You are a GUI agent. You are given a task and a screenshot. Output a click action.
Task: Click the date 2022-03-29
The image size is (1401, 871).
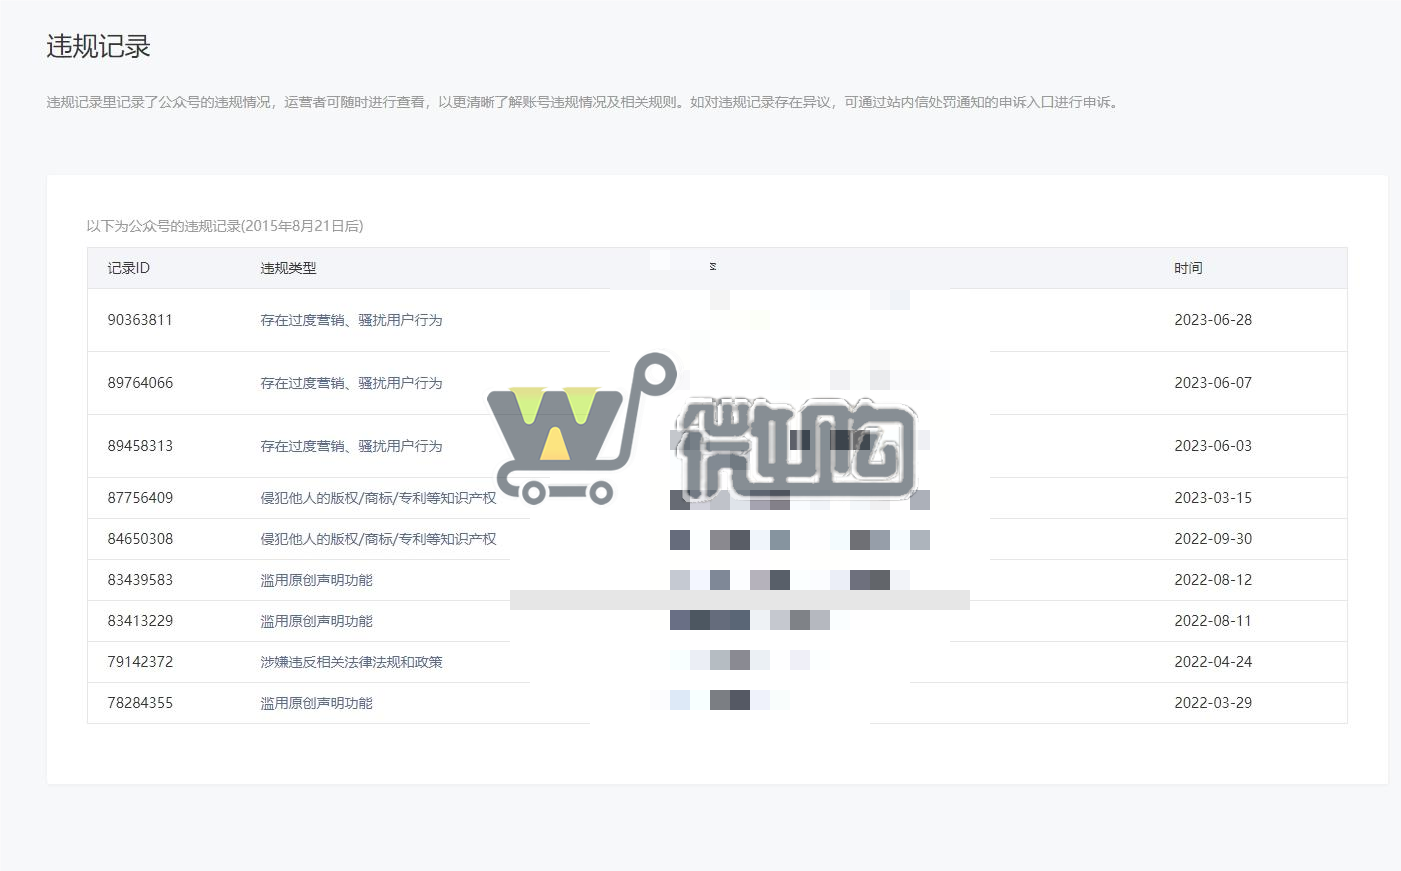point(1213,703)
